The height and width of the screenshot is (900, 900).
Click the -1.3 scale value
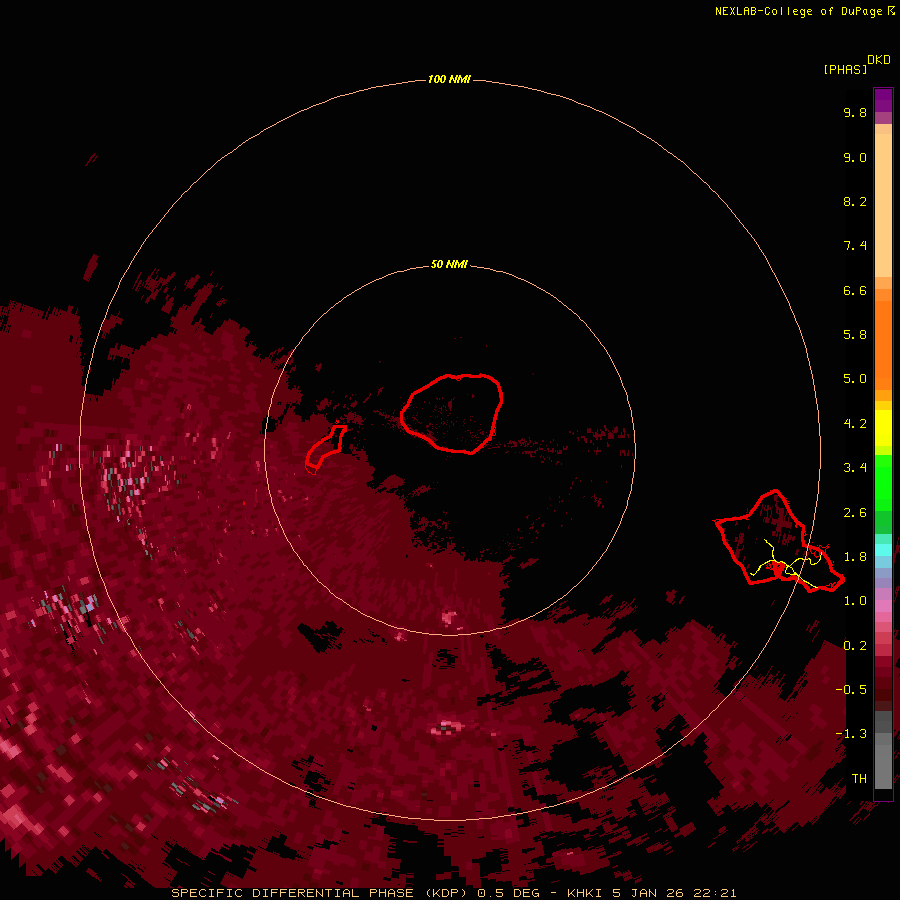tap(851, 734)
